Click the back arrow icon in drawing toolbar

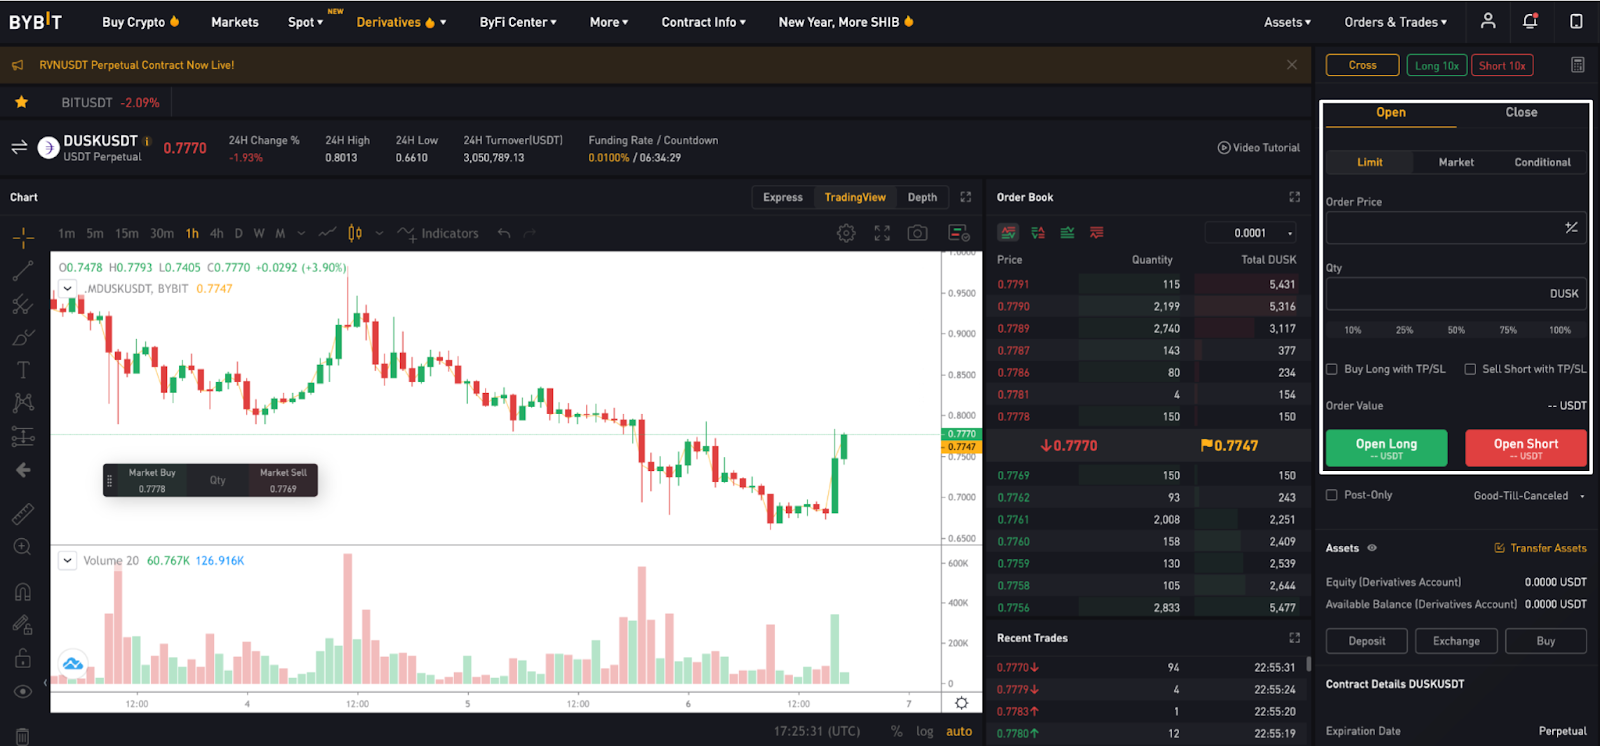point(23,470)
